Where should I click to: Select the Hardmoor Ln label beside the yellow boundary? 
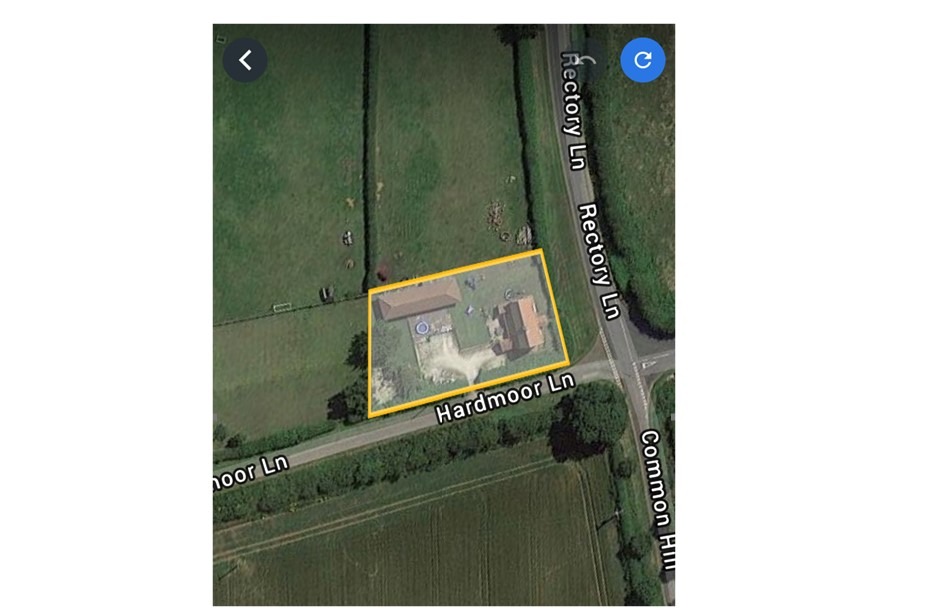point(505,399)
